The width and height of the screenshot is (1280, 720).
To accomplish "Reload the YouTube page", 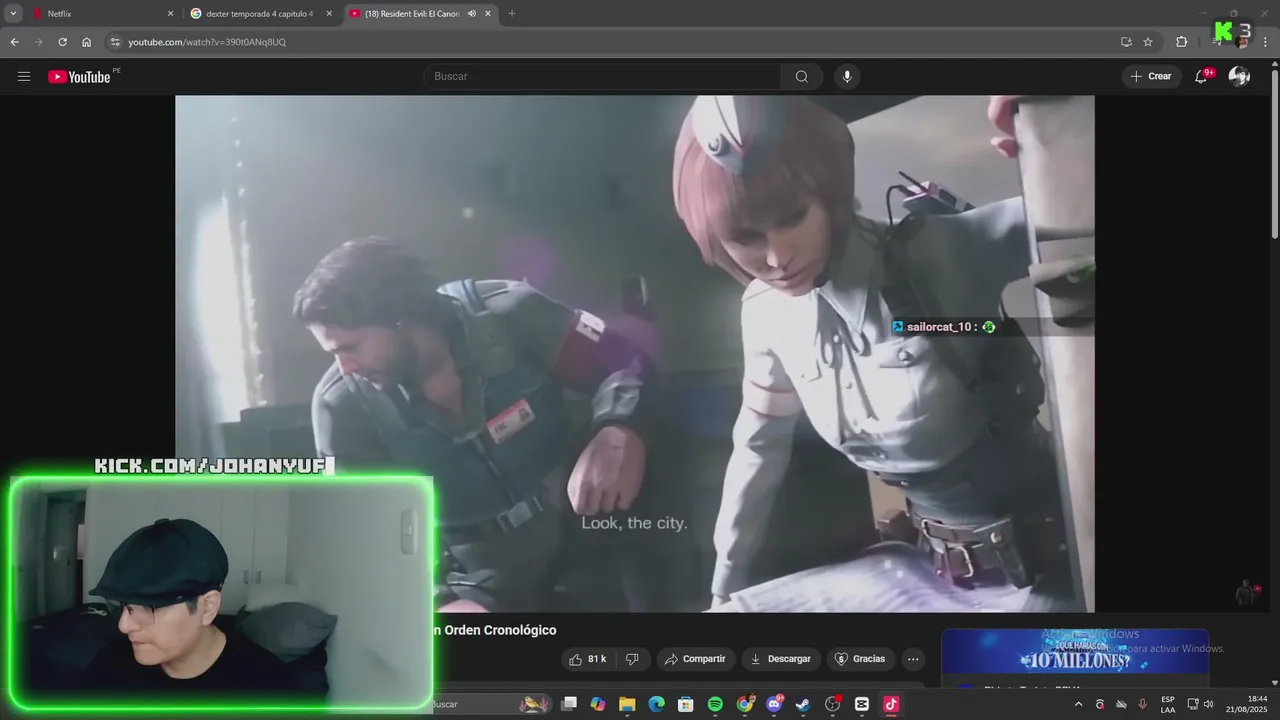I will click(62, 42).
